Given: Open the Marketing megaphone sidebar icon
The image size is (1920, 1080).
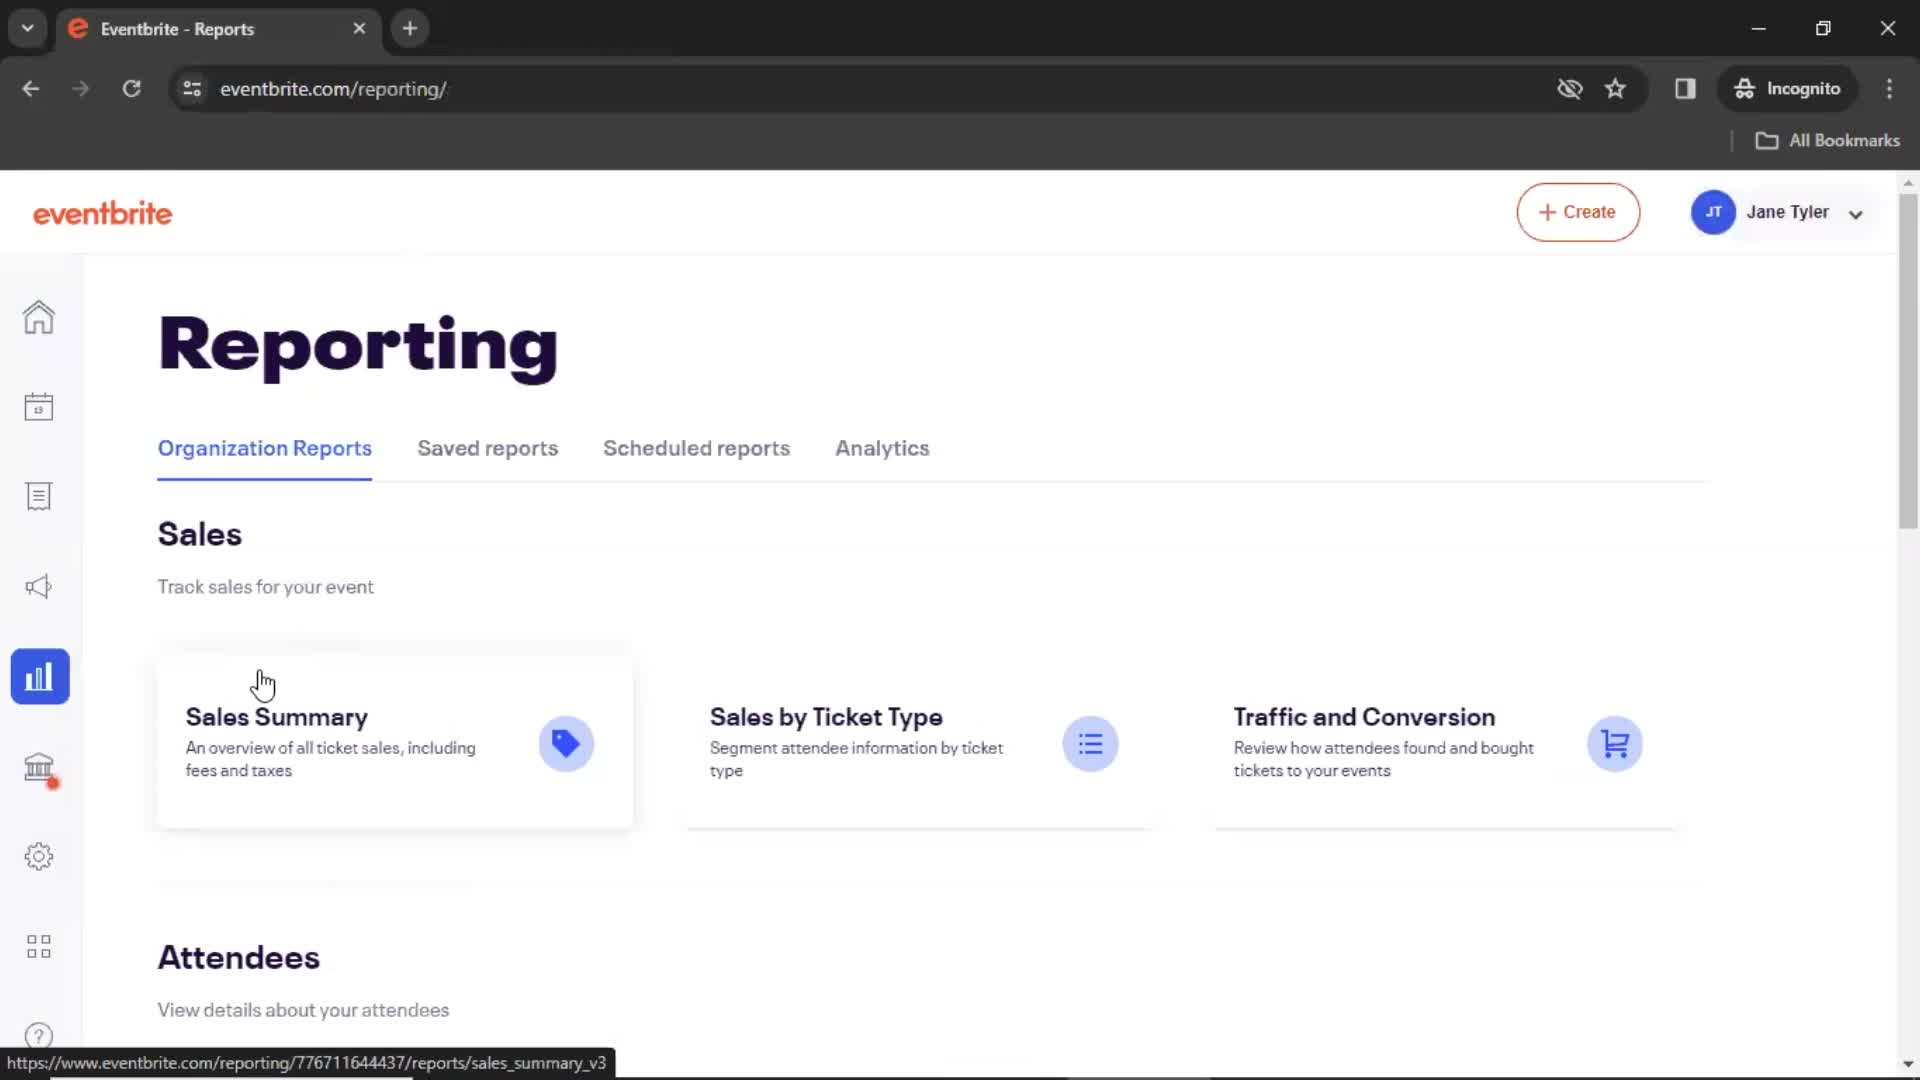Looking at the screenshot, I should click(39, 587).
